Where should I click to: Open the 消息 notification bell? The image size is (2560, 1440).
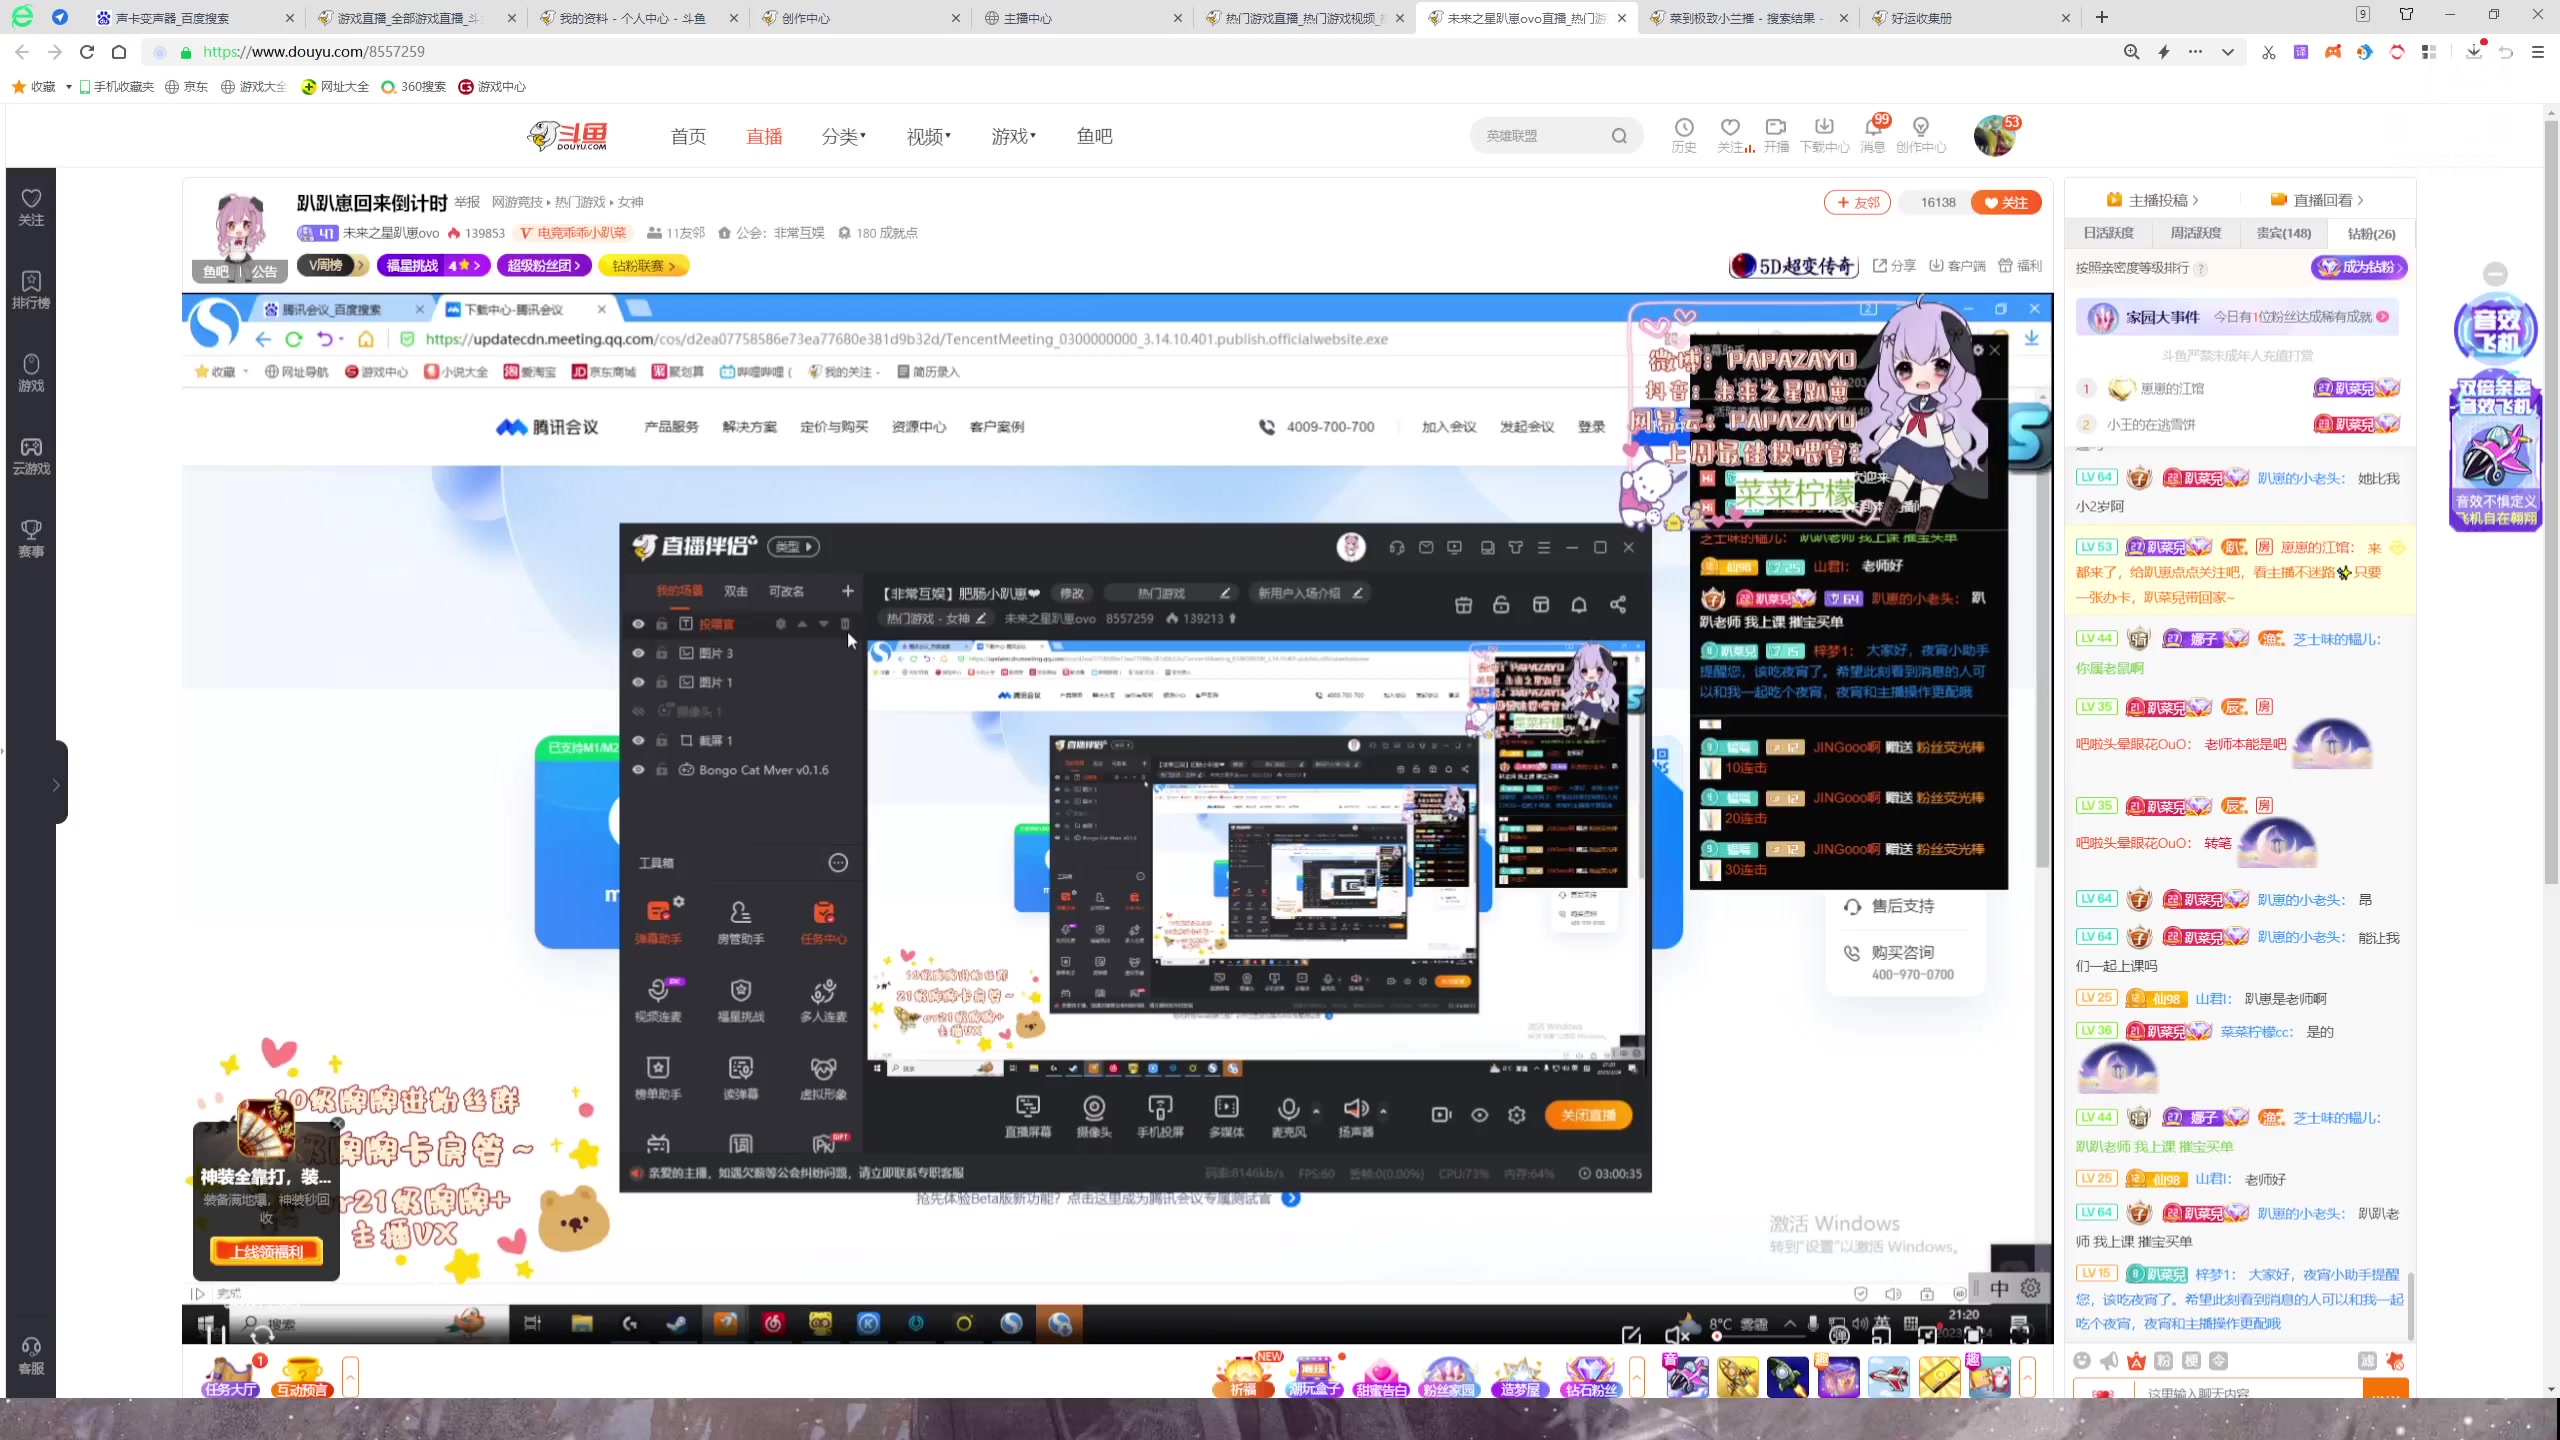pos(1873,135)
